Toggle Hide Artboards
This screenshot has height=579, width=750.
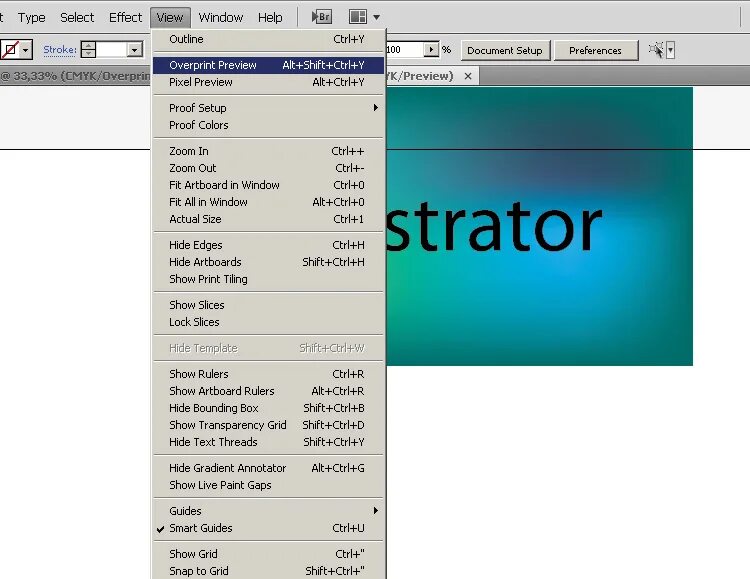(x=268, y=262)
